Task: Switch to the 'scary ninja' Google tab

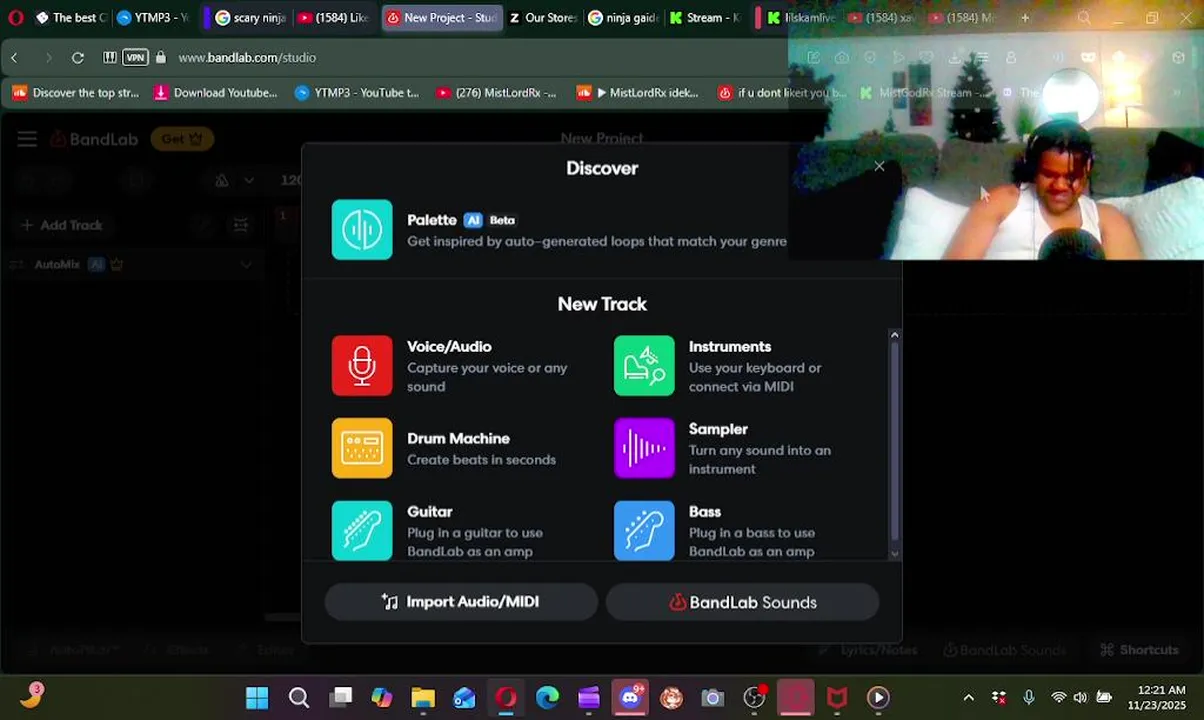Action: (x=248, y=18)
